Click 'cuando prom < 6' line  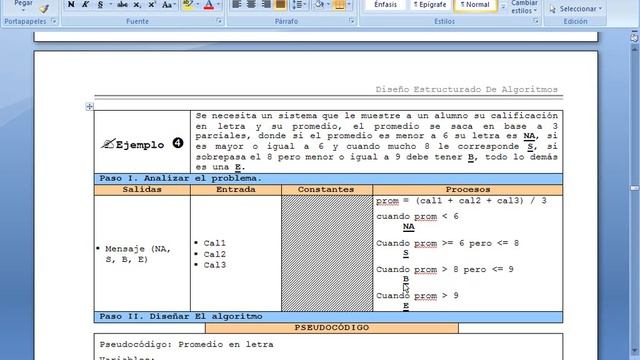point(418,216)
